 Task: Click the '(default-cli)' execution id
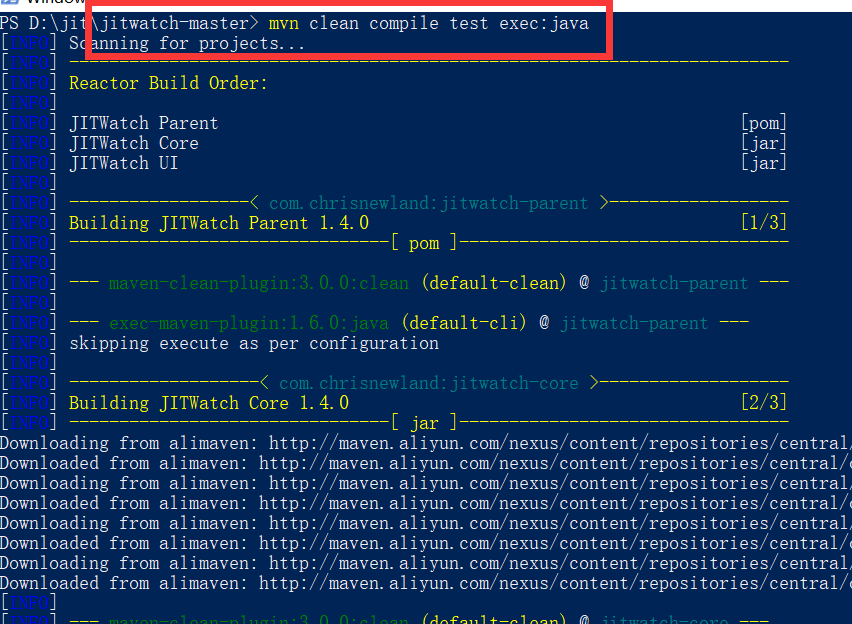[x=464, y=323]
